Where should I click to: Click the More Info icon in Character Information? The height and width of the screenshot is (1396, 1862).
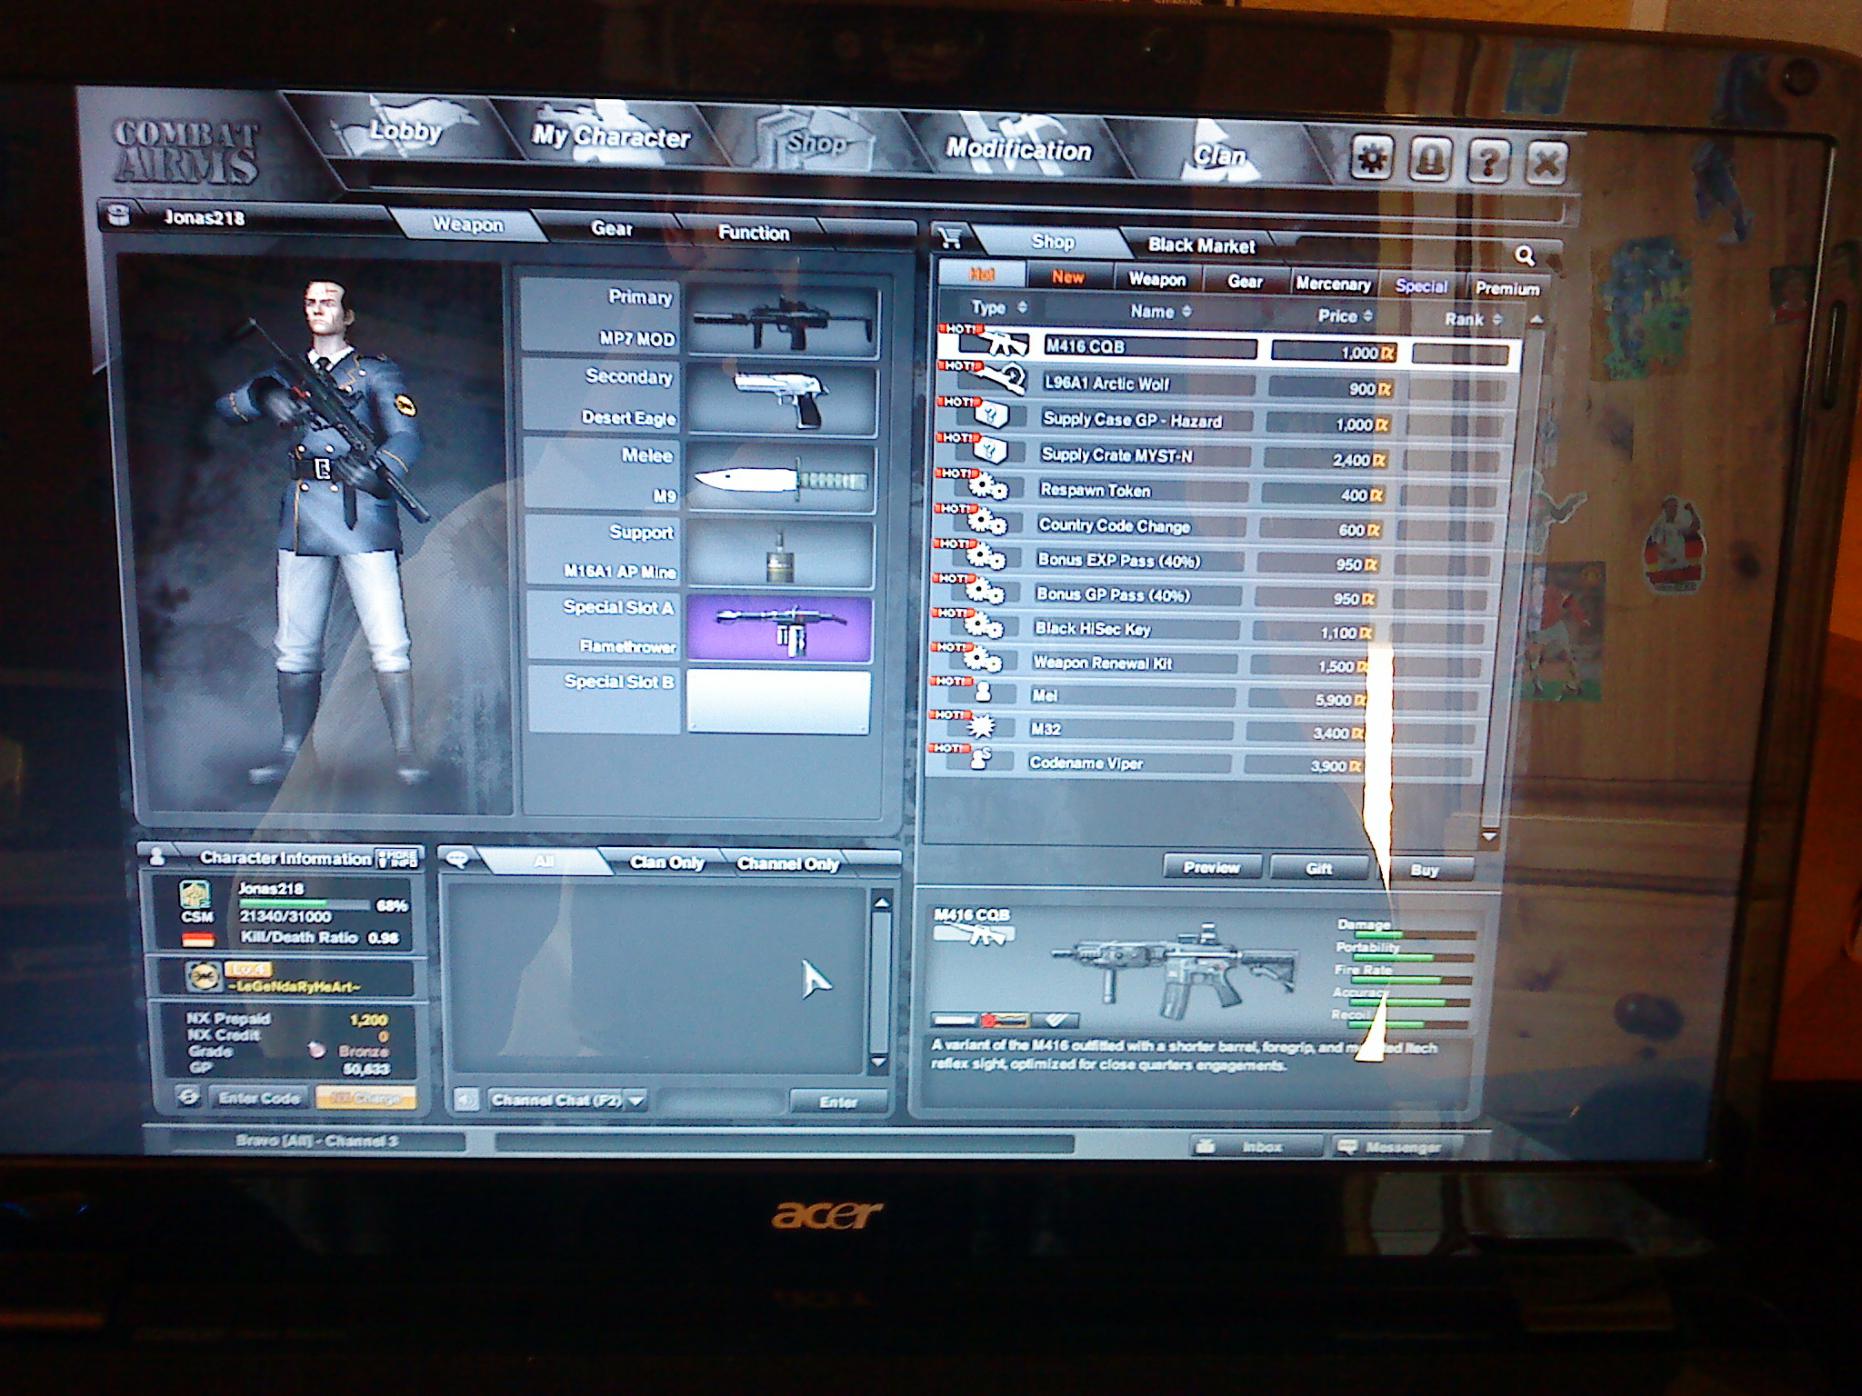396,858
